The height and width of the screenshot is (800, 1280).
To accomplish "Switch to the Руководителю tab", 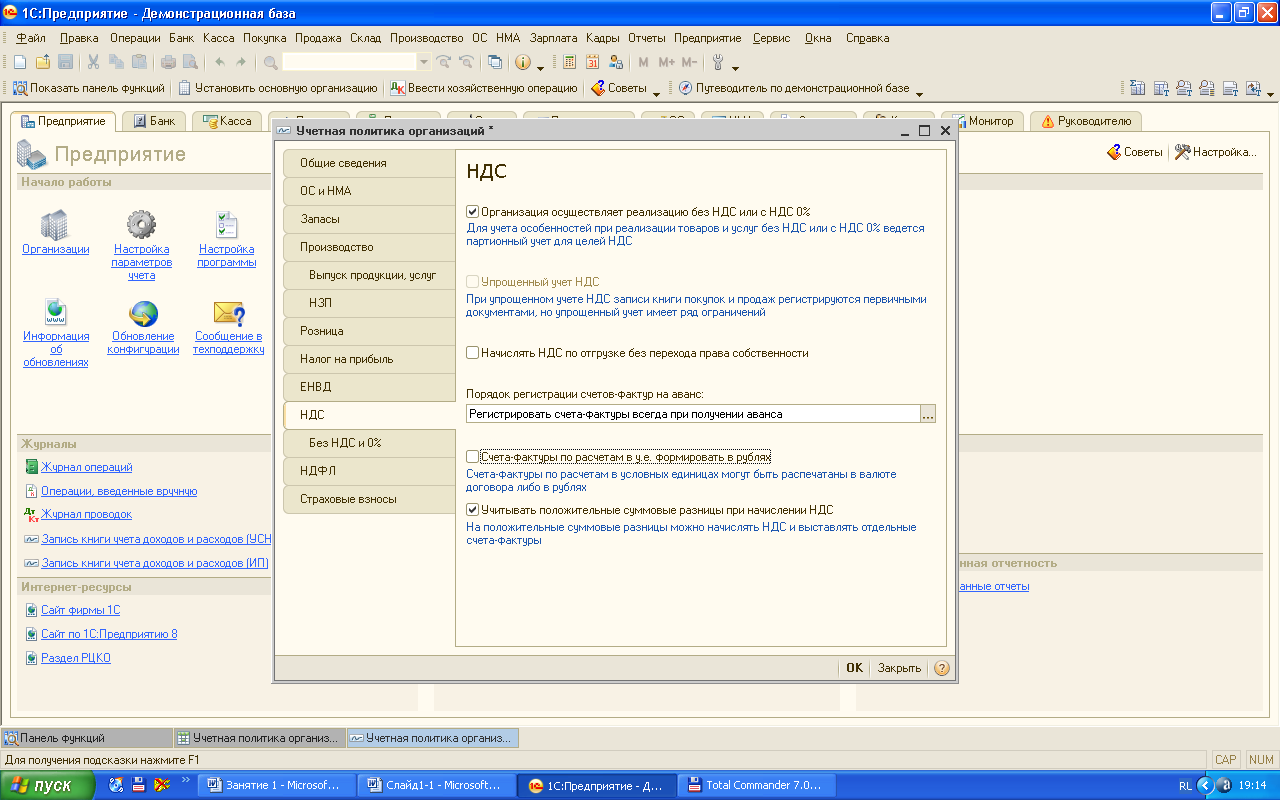I will pos(1085,121).
